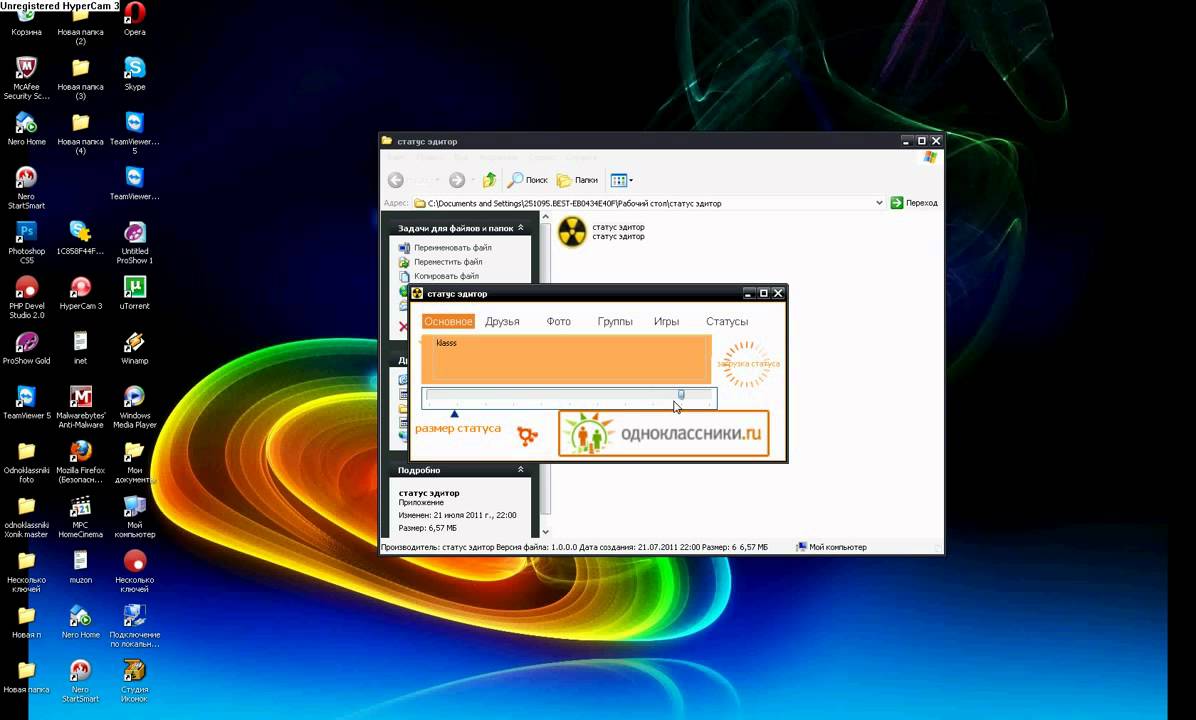Go up one folder level in Explorer
Viewport: 1196px width, 720px height.
click(490, 180)
